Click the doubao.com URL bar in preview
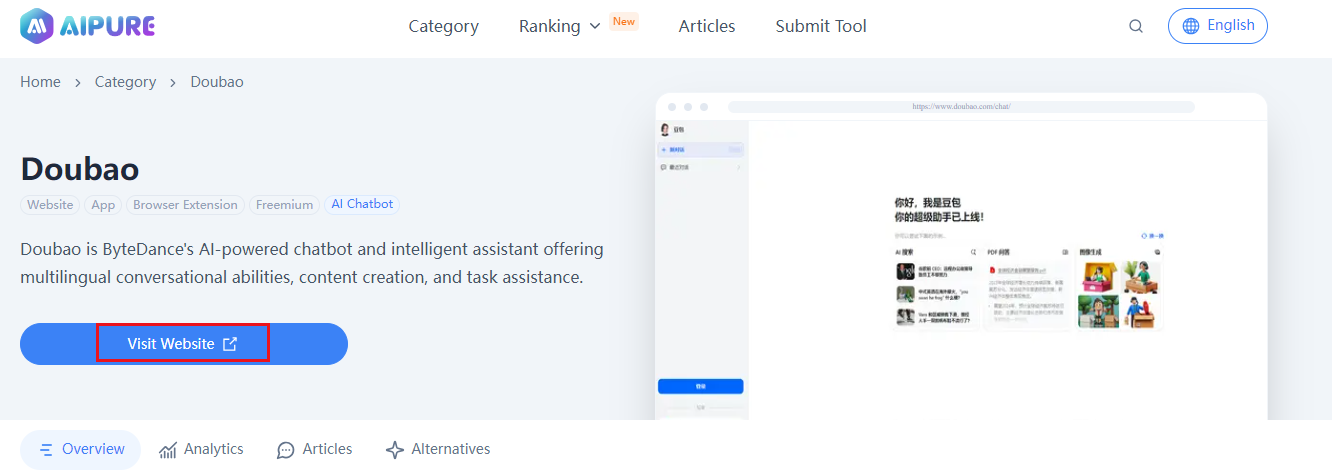The width and height of the screenshot is (1332, 474). point(961,106)
